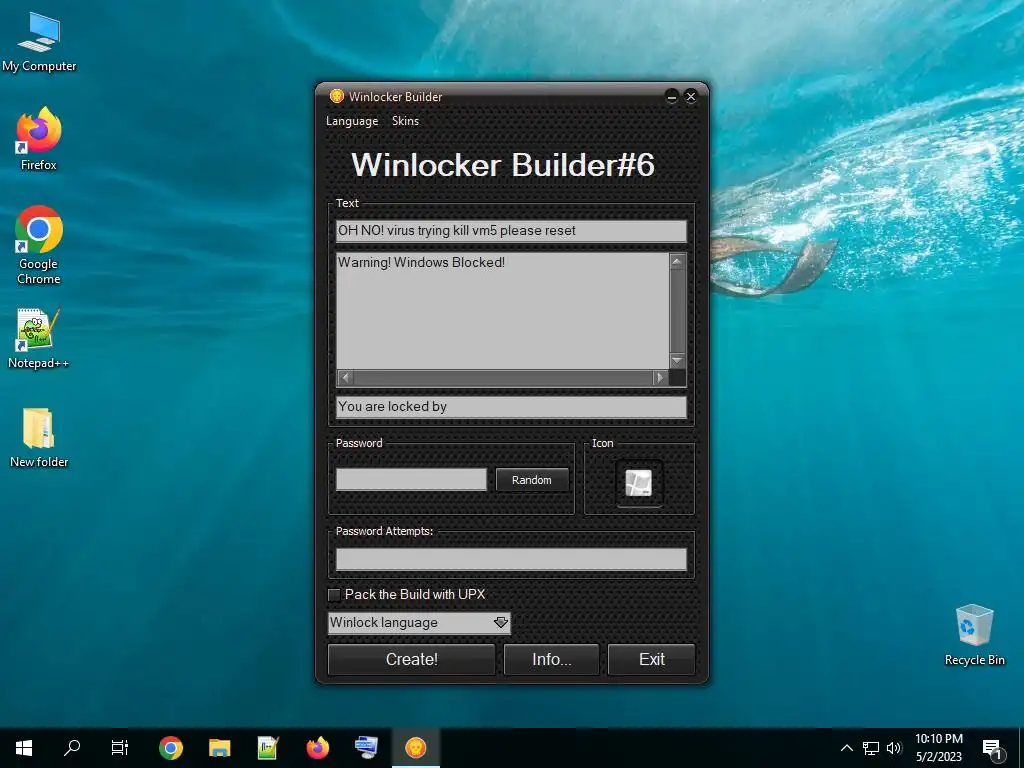The width and height of the screenshot is (1024, 768).
Task: Click the horizontal scrollbar right arrow
Action: coord(660,377)
